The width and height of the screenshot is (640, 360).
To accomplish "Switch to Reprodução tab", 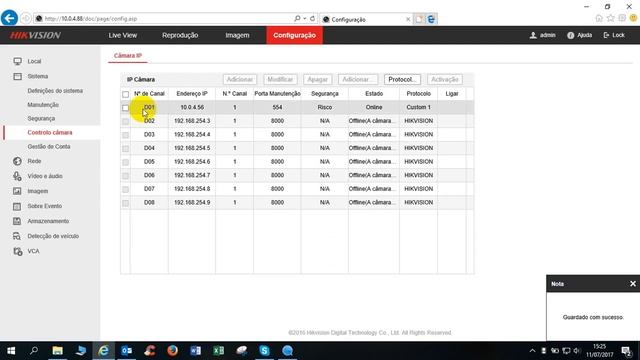I will 180,36.
